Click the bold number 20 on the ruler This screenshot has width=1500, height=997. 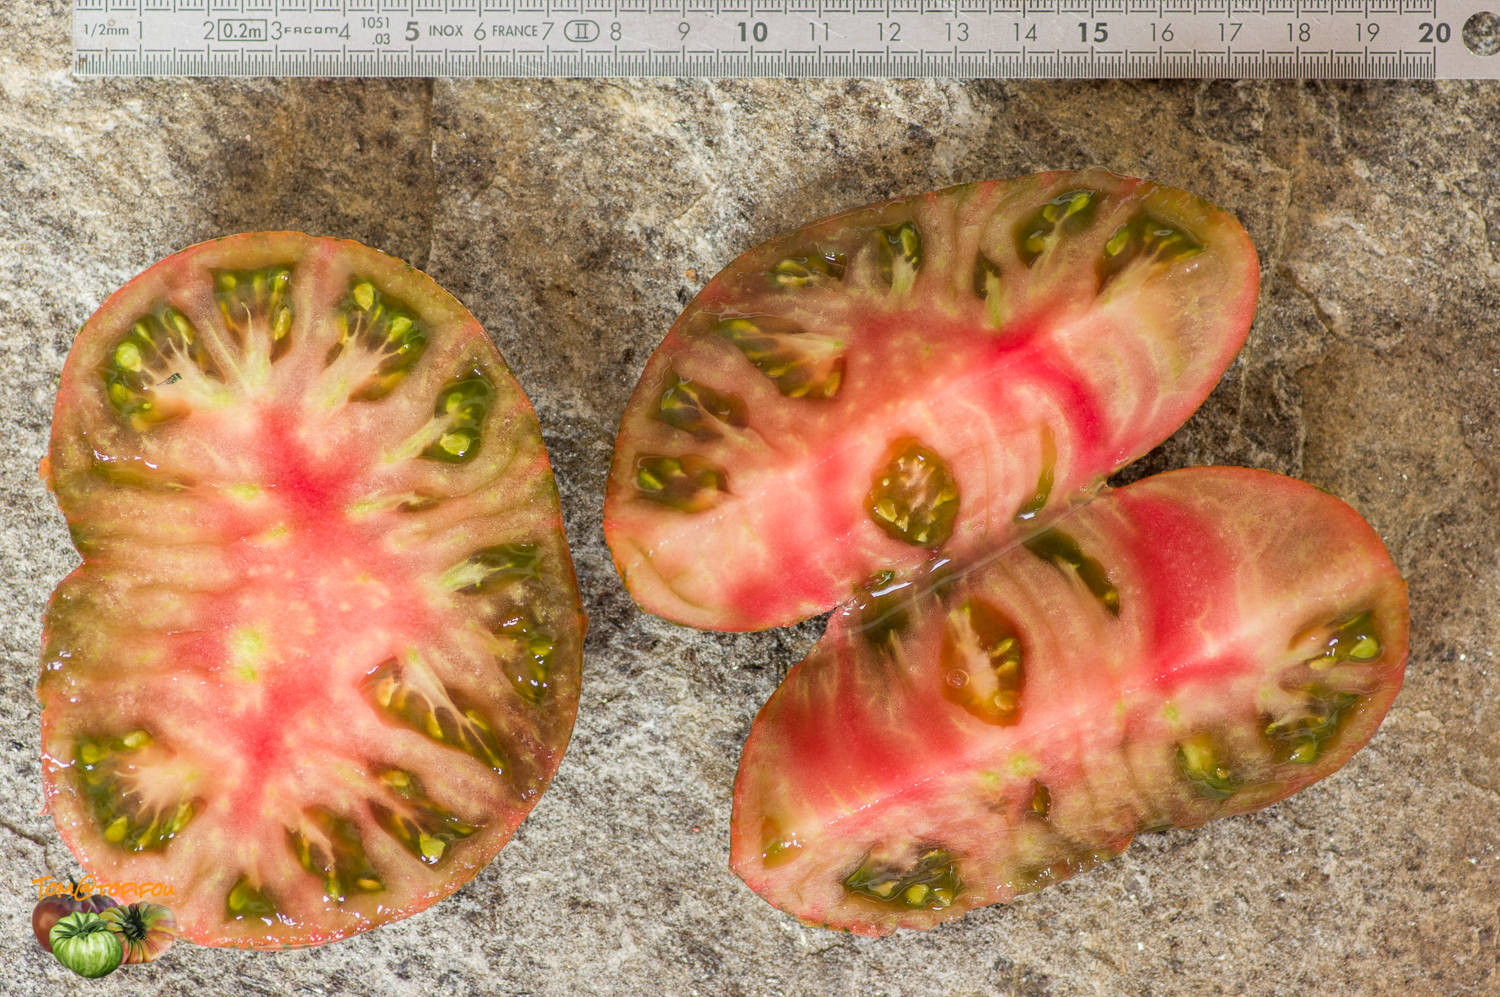(1434, 32)
